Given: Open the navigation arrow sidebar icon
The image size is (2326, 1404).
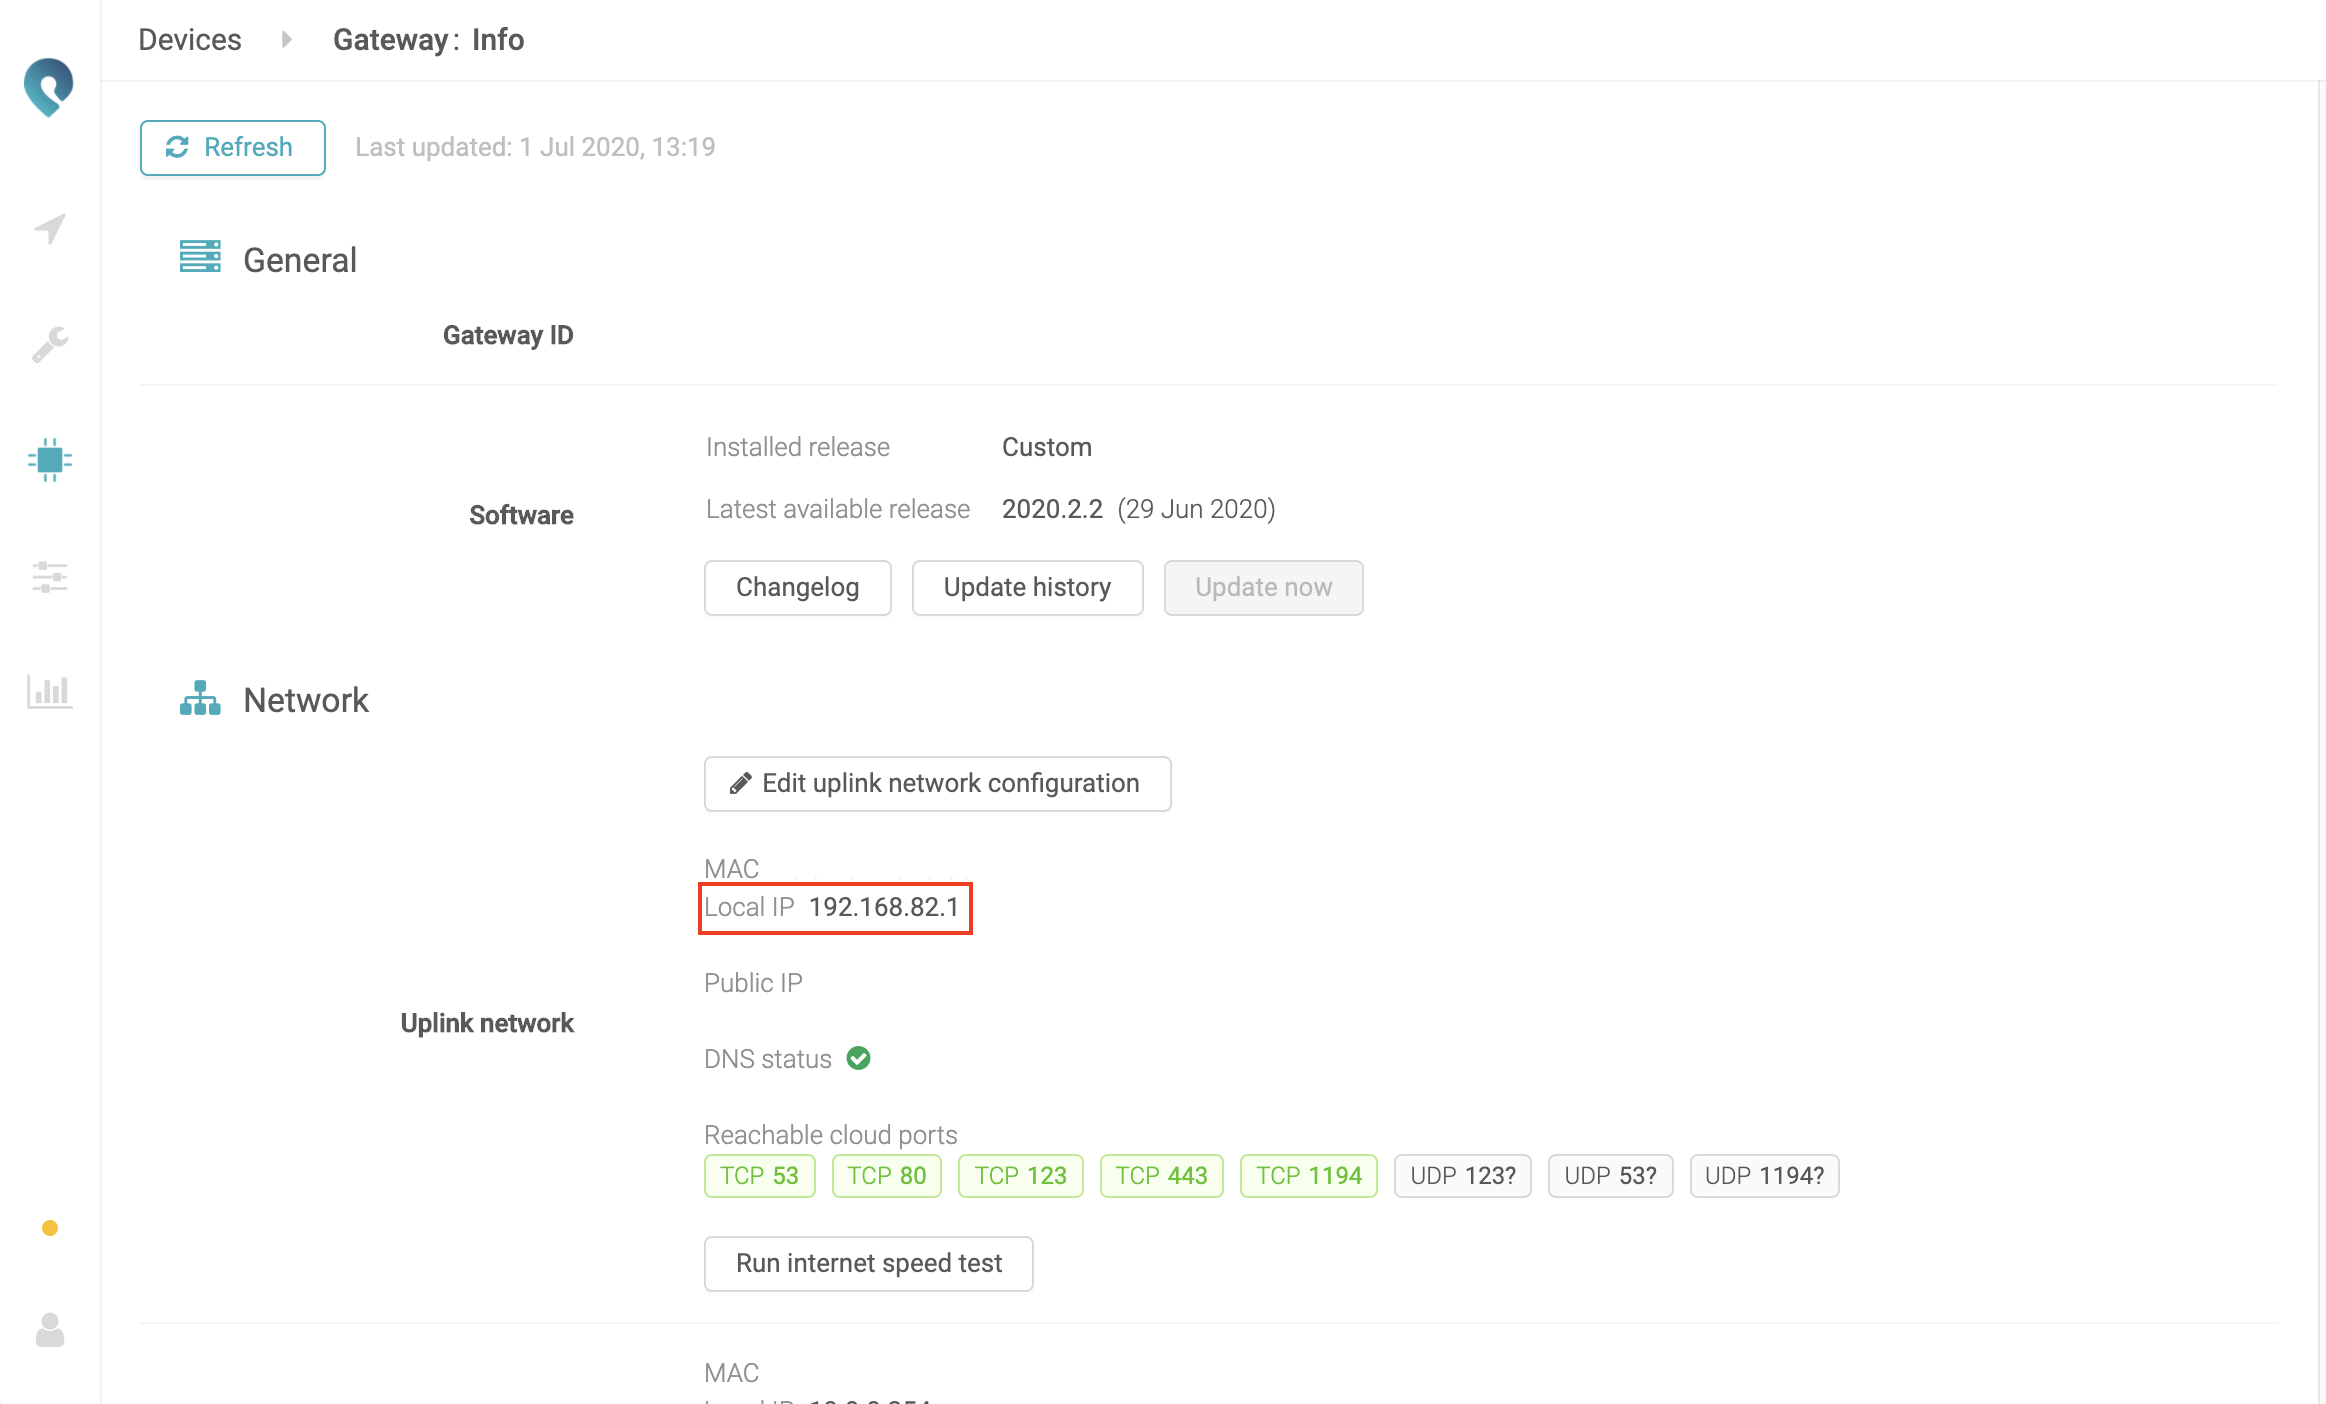Looking at the screenshot, I should tap(50, 229).
